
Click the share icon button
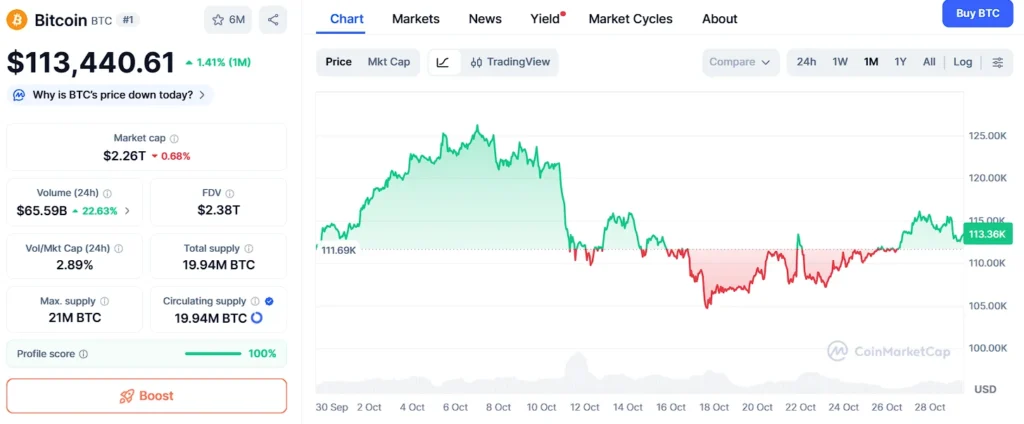click(x=272, y=19)
